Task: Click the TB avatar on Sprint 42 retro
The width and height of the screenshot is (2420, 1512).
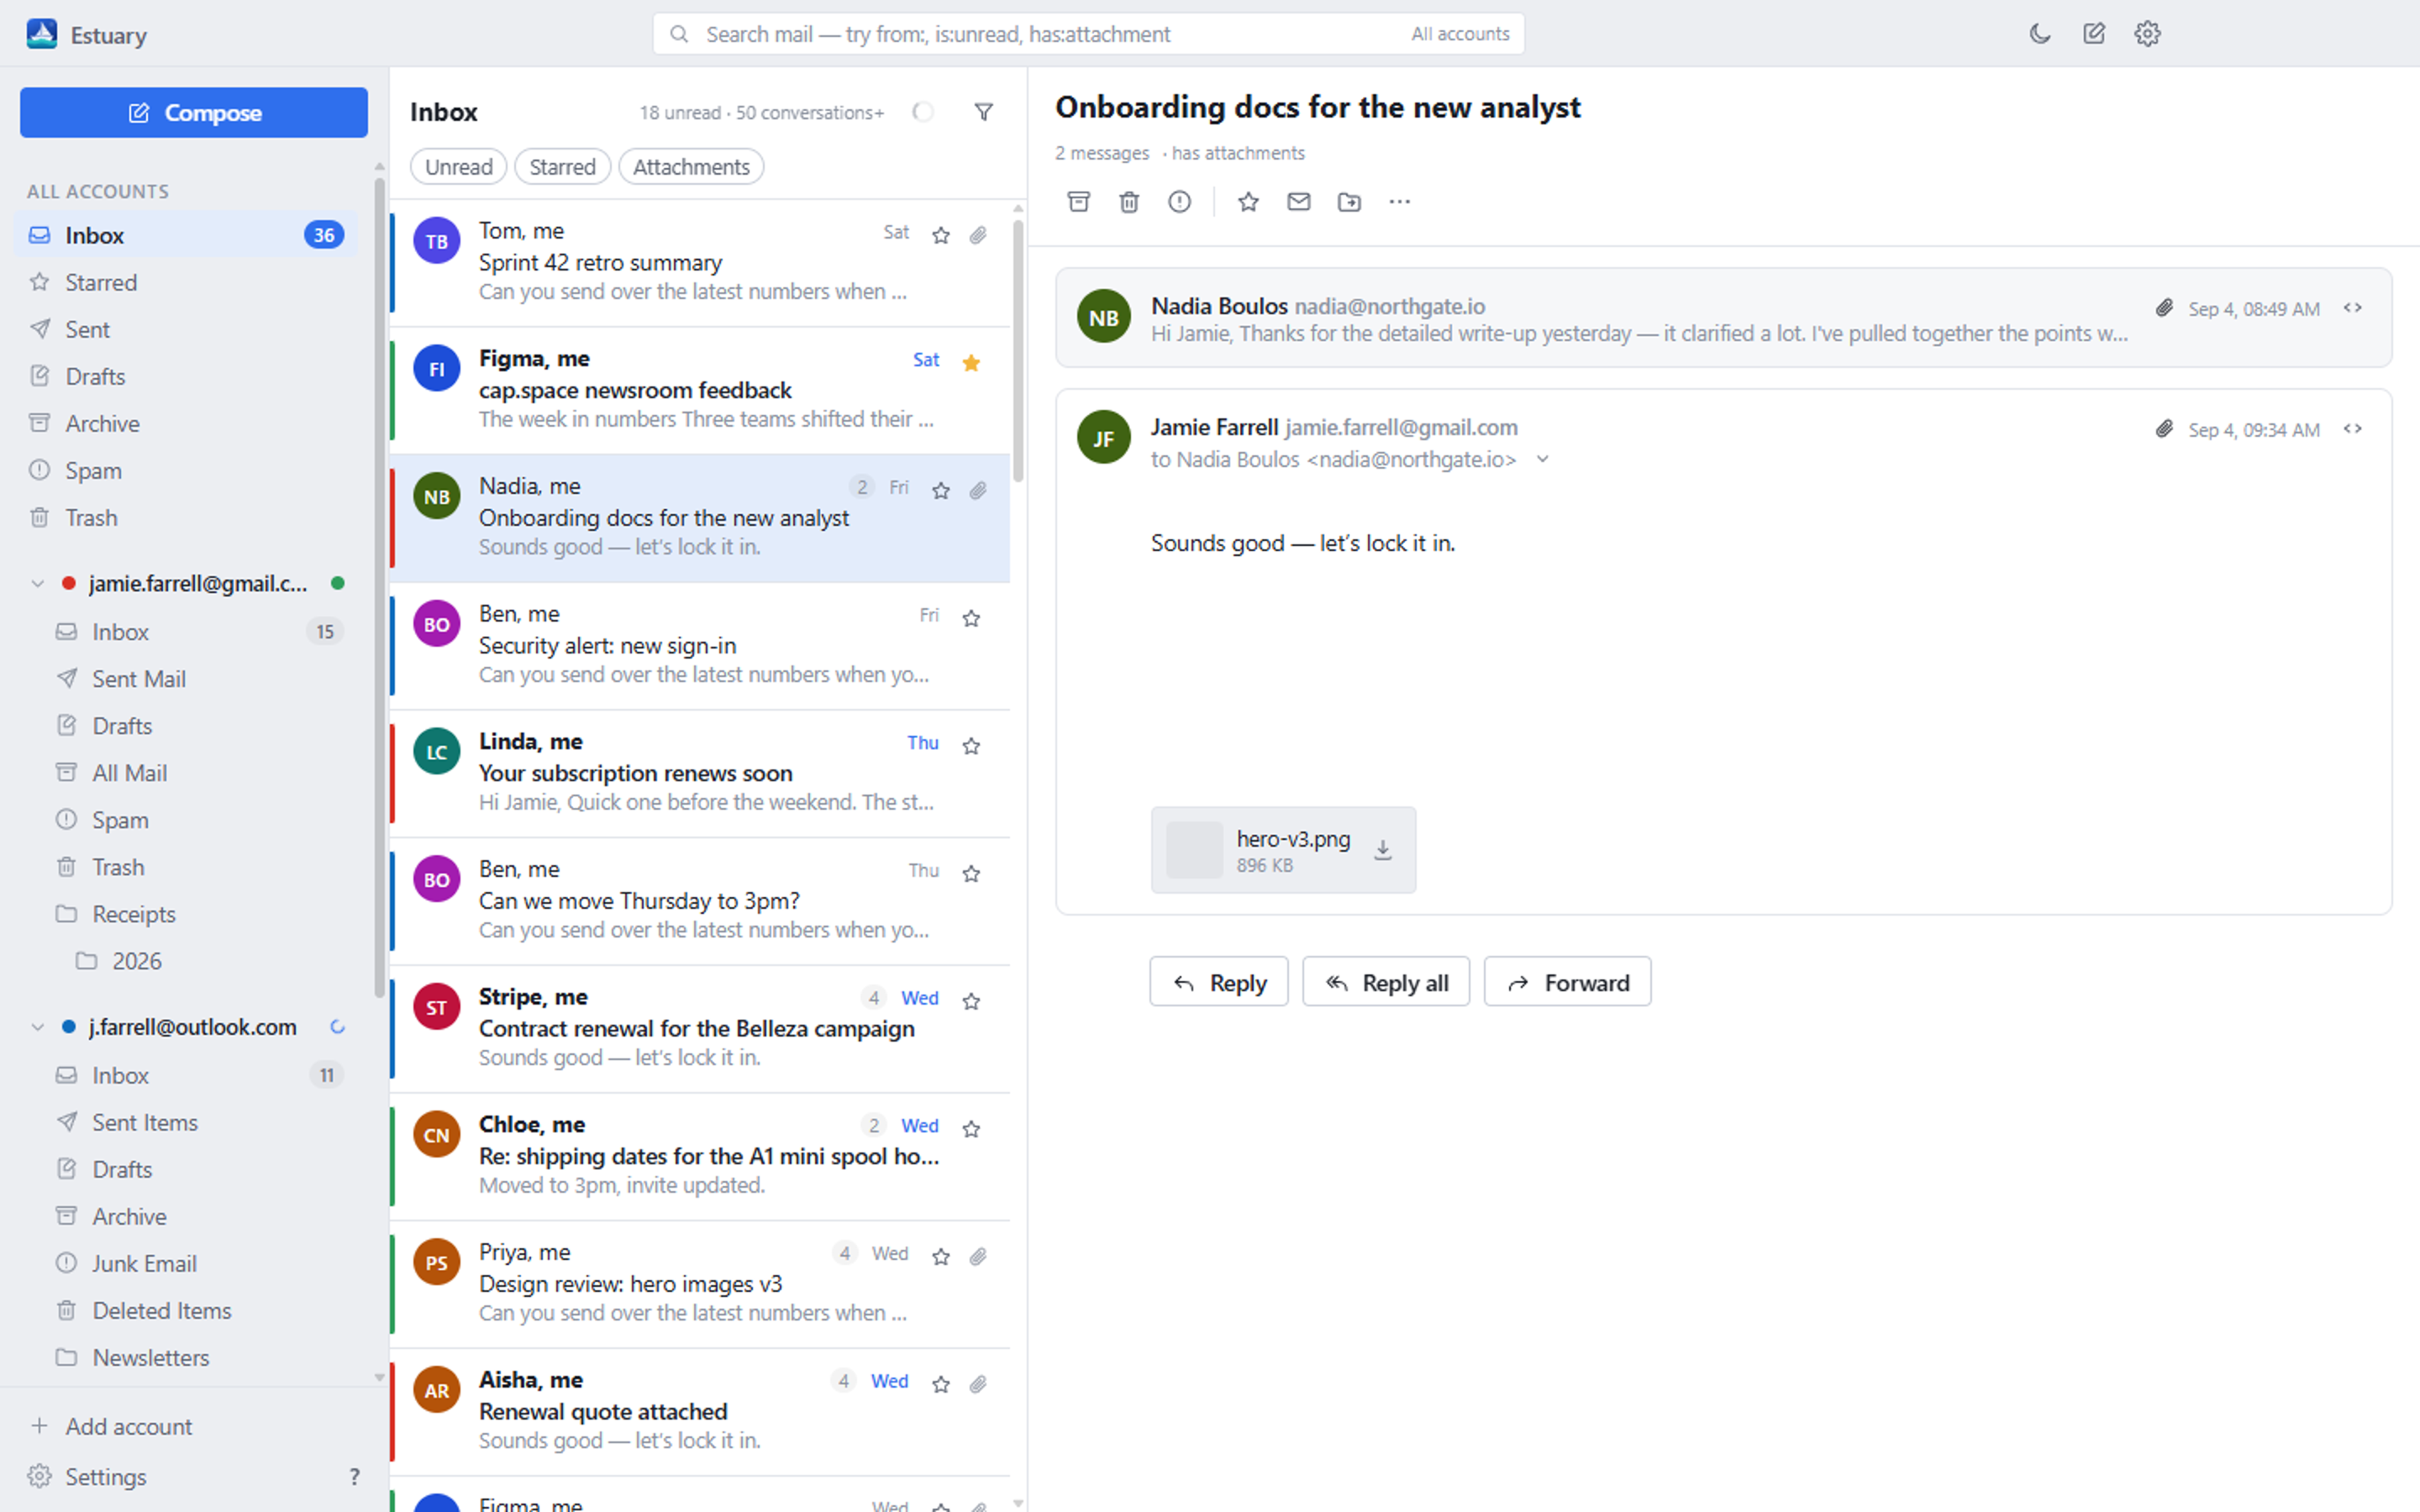Action: point(437,241)
